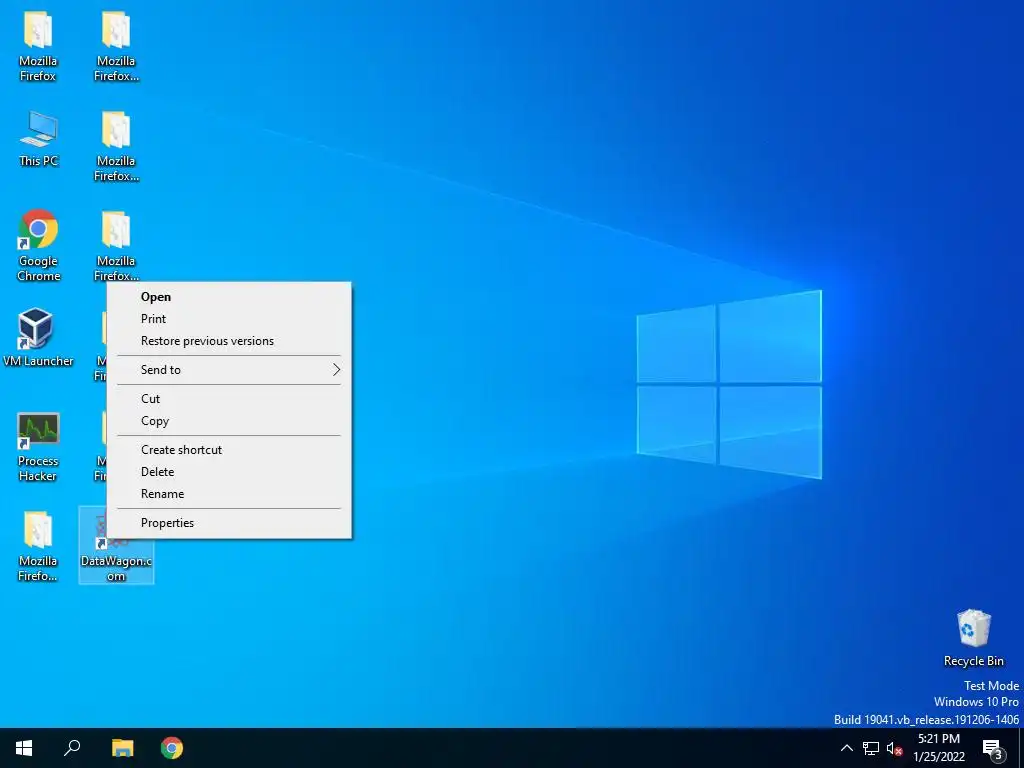
Task: Choose Cut in the context menu
Action: [x=229, y=398]
